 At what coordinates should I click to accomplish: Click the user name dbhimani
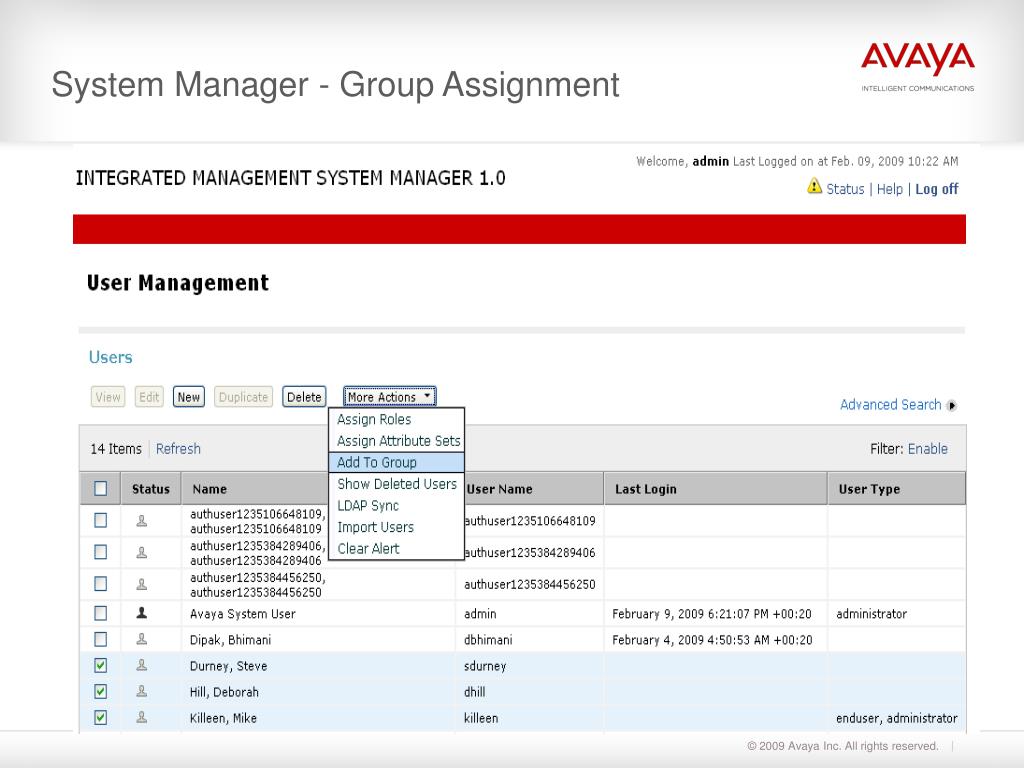pyautogui.click(x=488, y=640)
